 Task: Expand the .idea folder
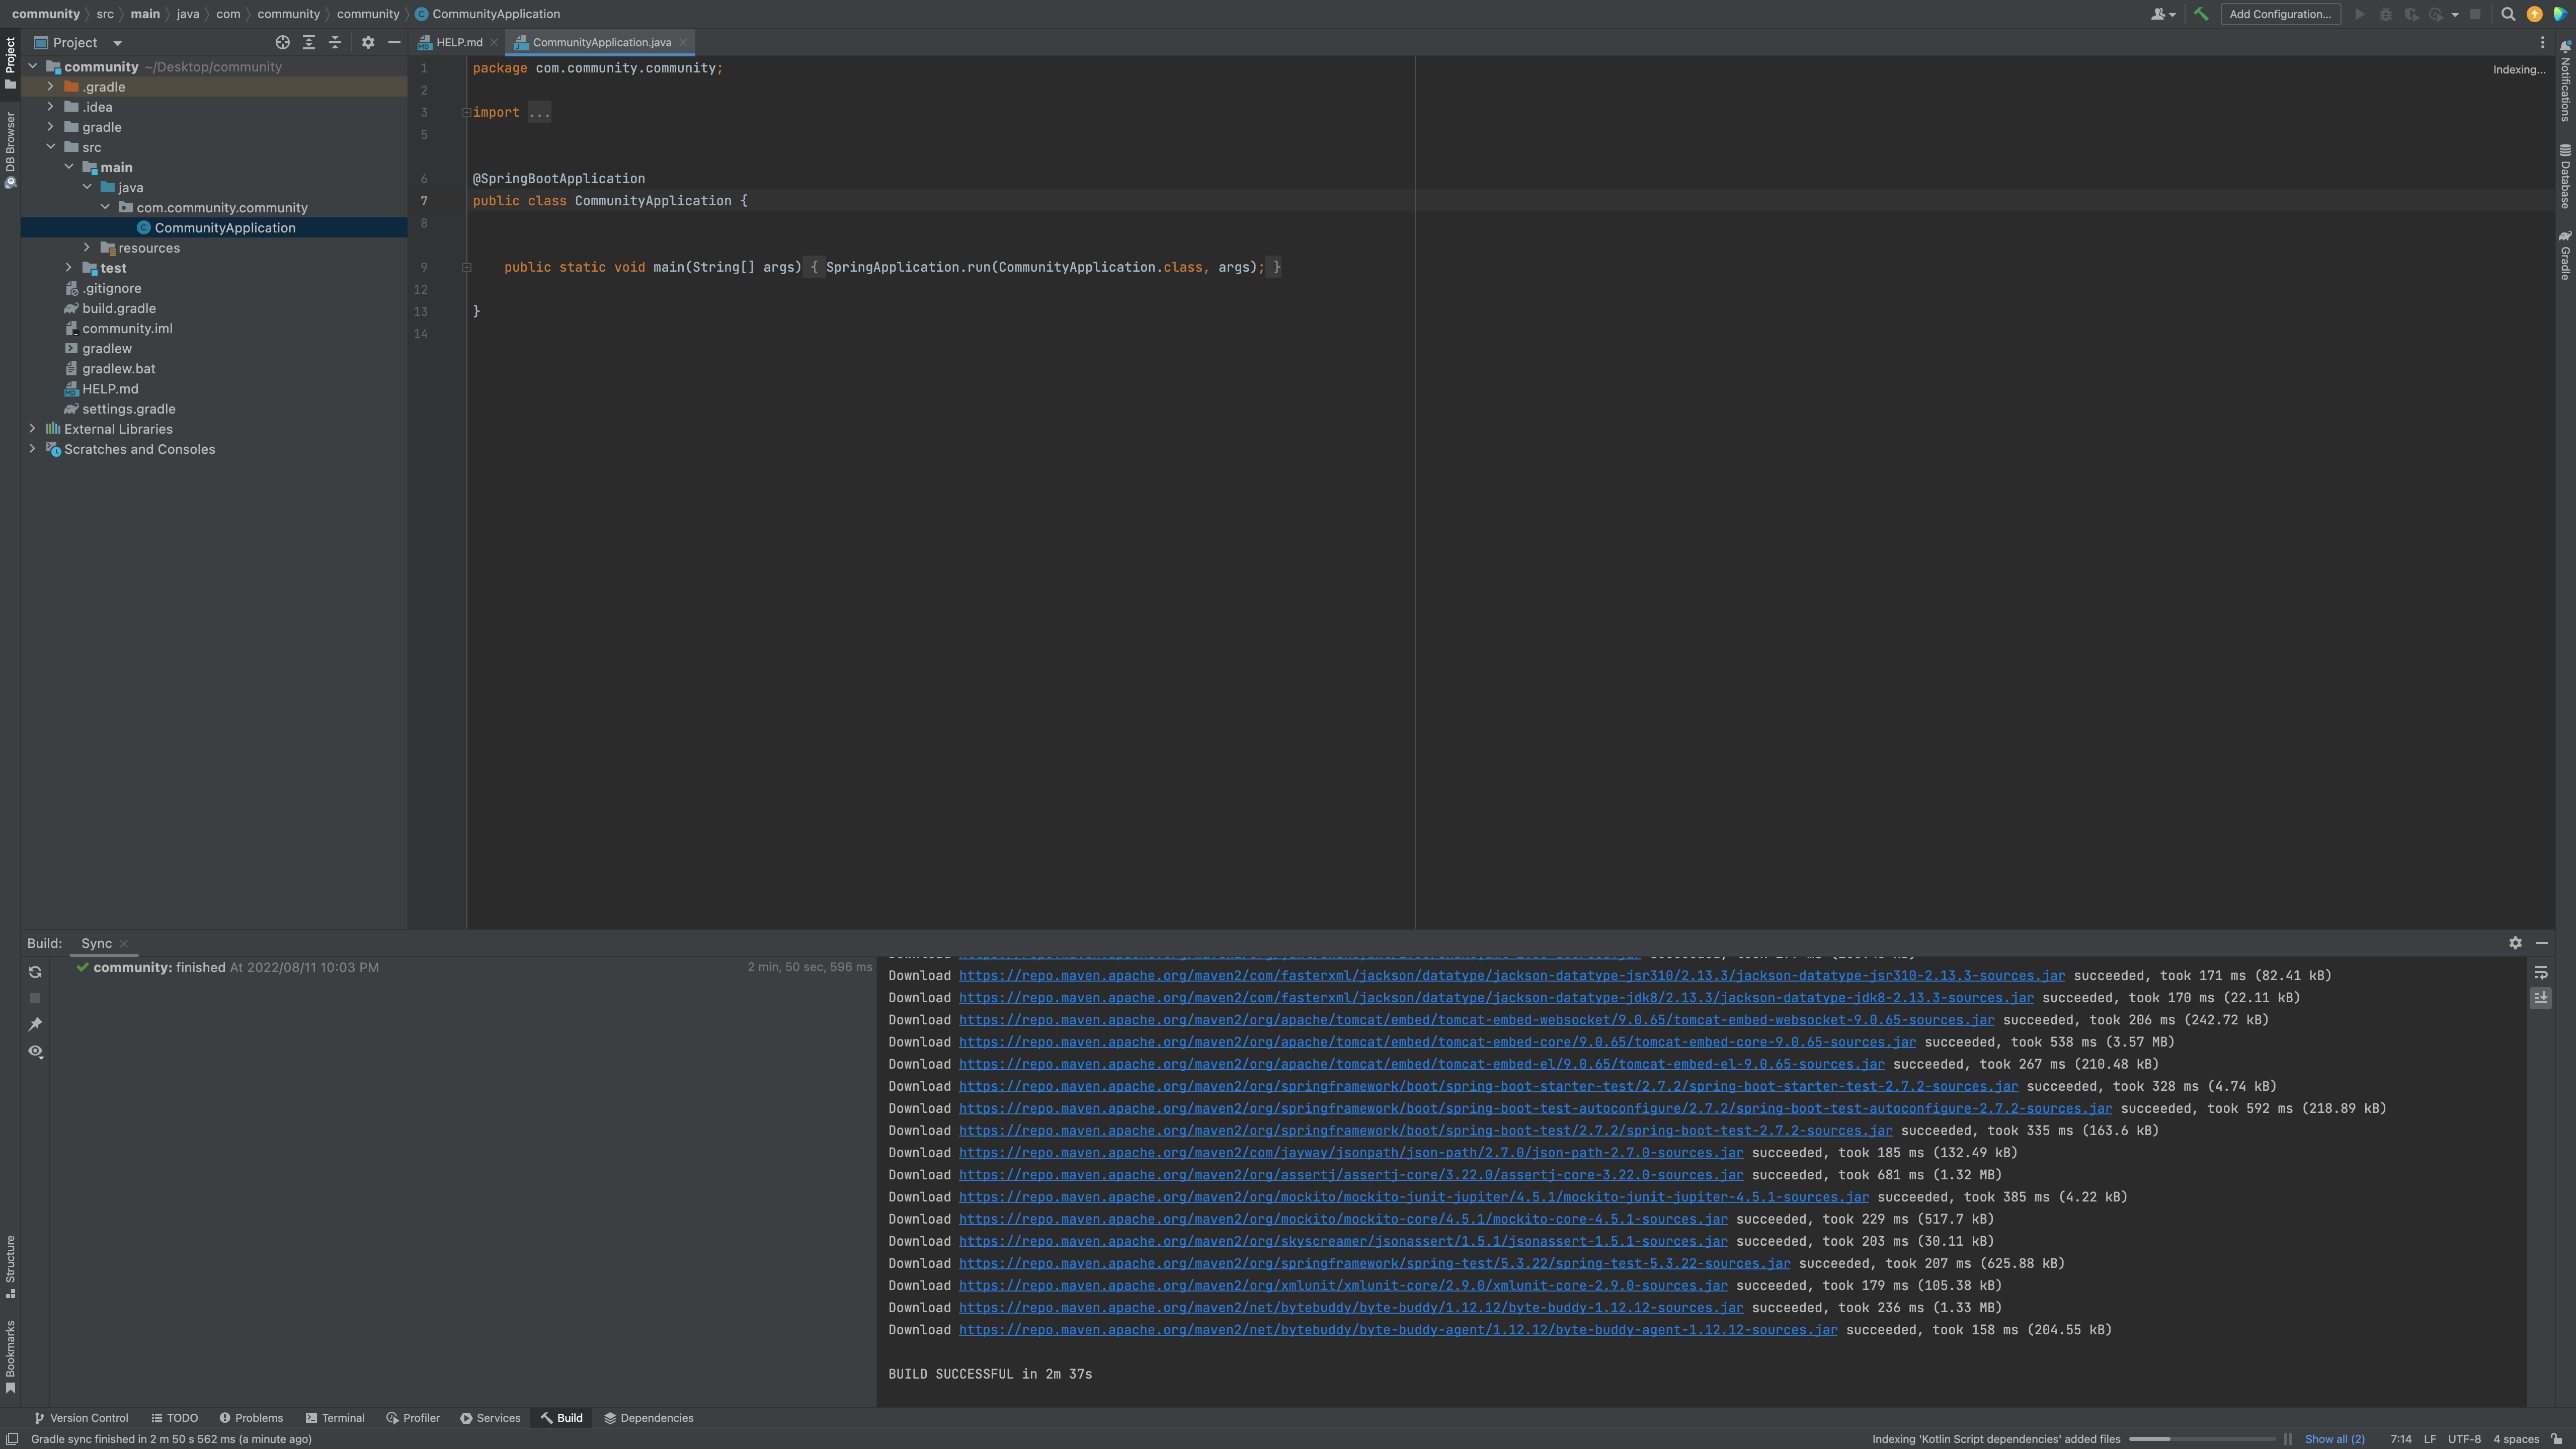[50, 107]
